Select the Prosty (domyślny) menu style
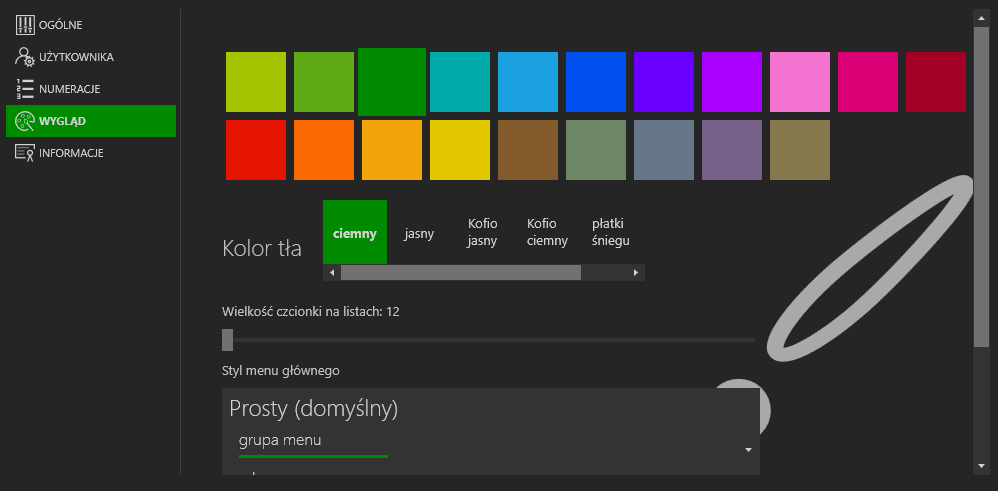This screenshot has height=491, width=998. 314,408
